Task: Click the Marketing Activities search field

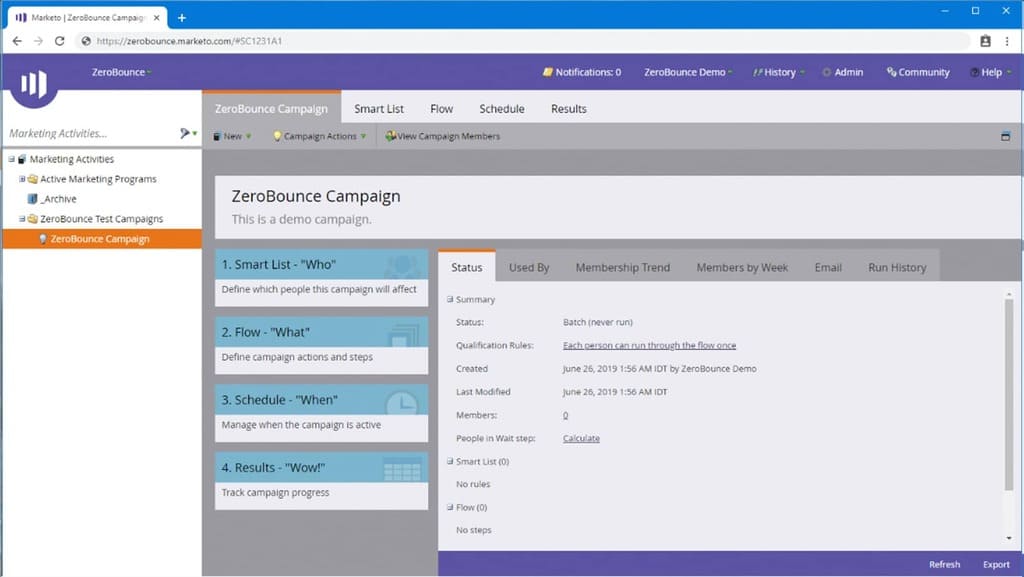Action: [x=91, y=133]
